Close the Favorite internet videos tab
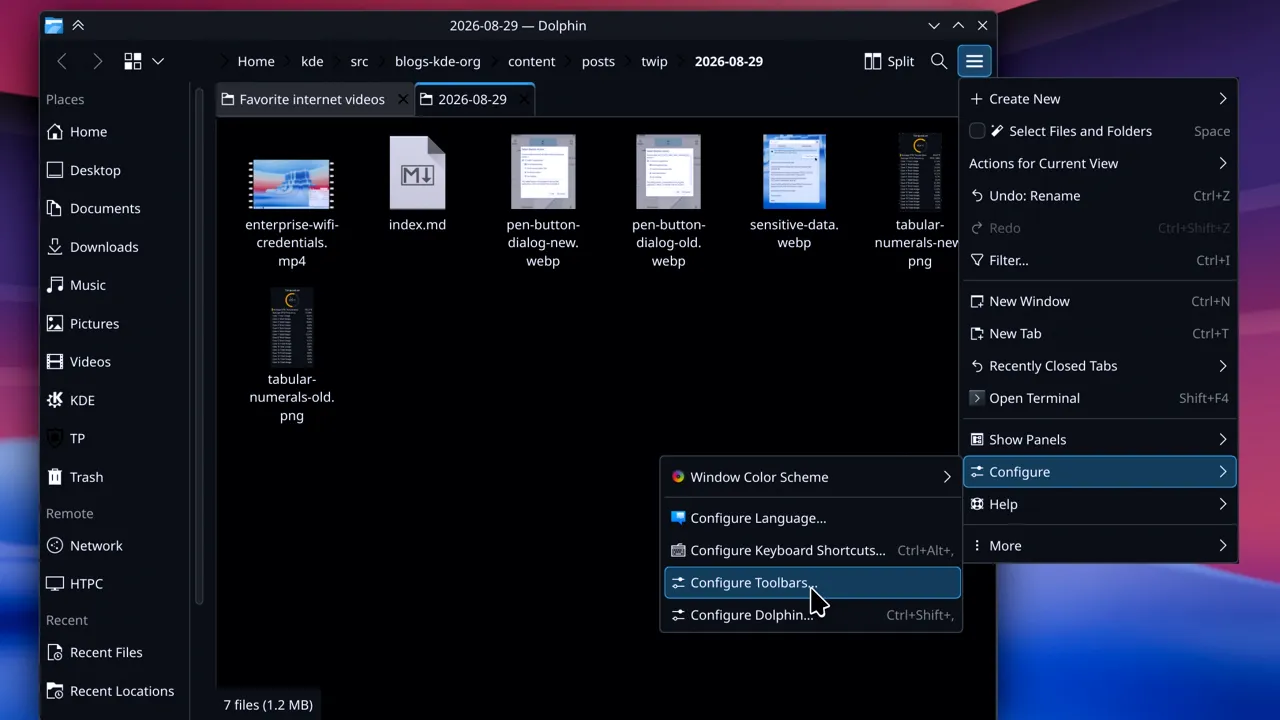 coord(402,100)
